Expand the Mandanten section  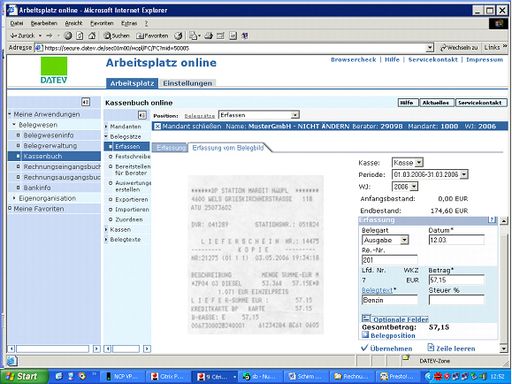[106, 126]
